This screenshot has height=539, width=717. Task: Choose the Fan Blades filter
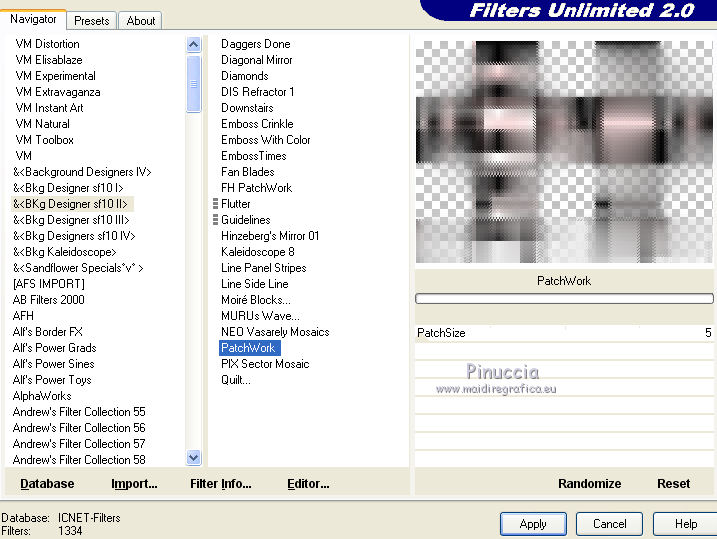(x=247, y=172)
